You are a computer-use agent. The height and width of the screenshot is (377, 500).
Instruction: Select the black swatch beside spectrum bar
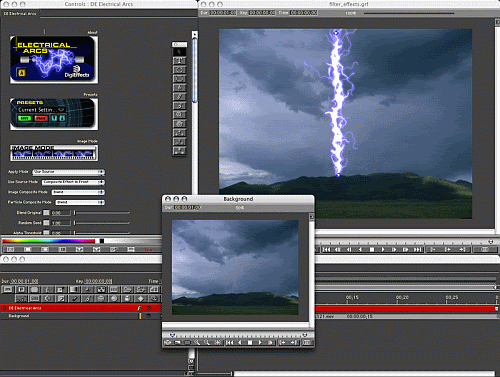tap(102, 241)
